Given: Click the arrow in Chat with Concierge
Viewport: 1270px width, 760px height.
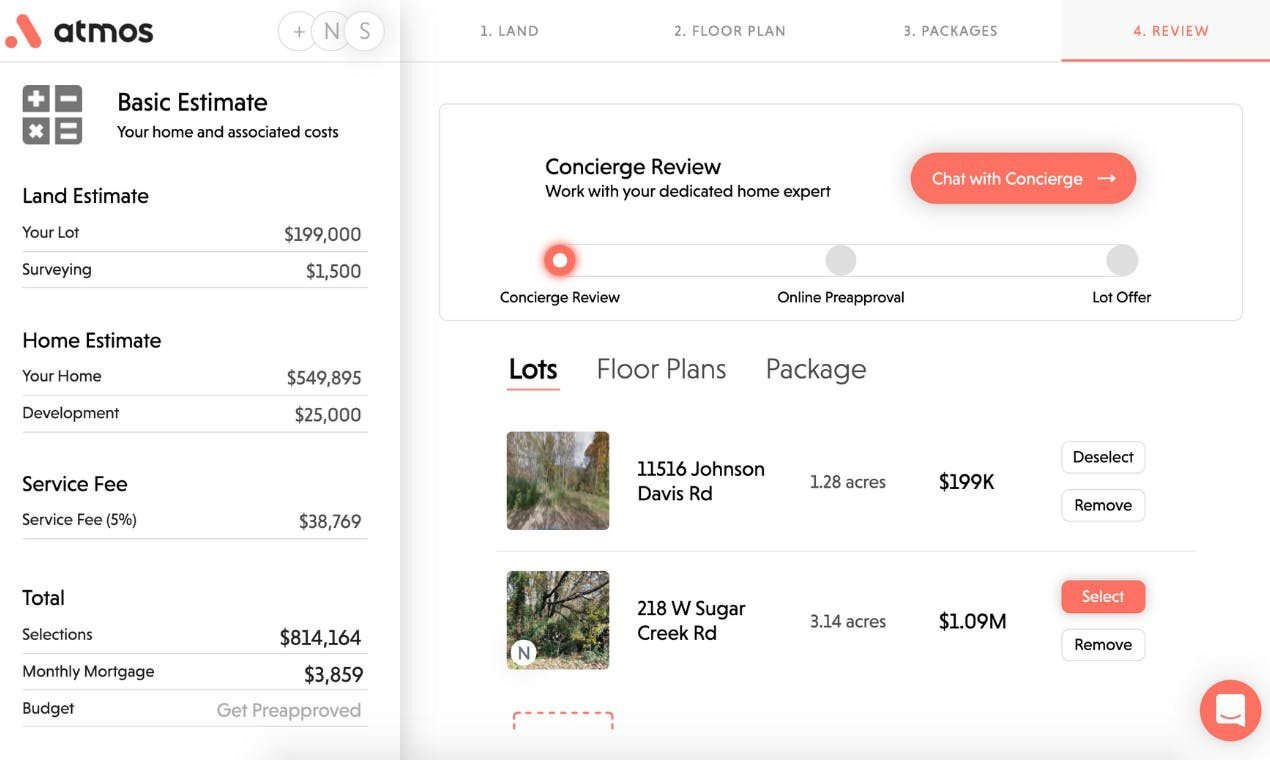Looking at the screenshot, I should (1106, 179).
